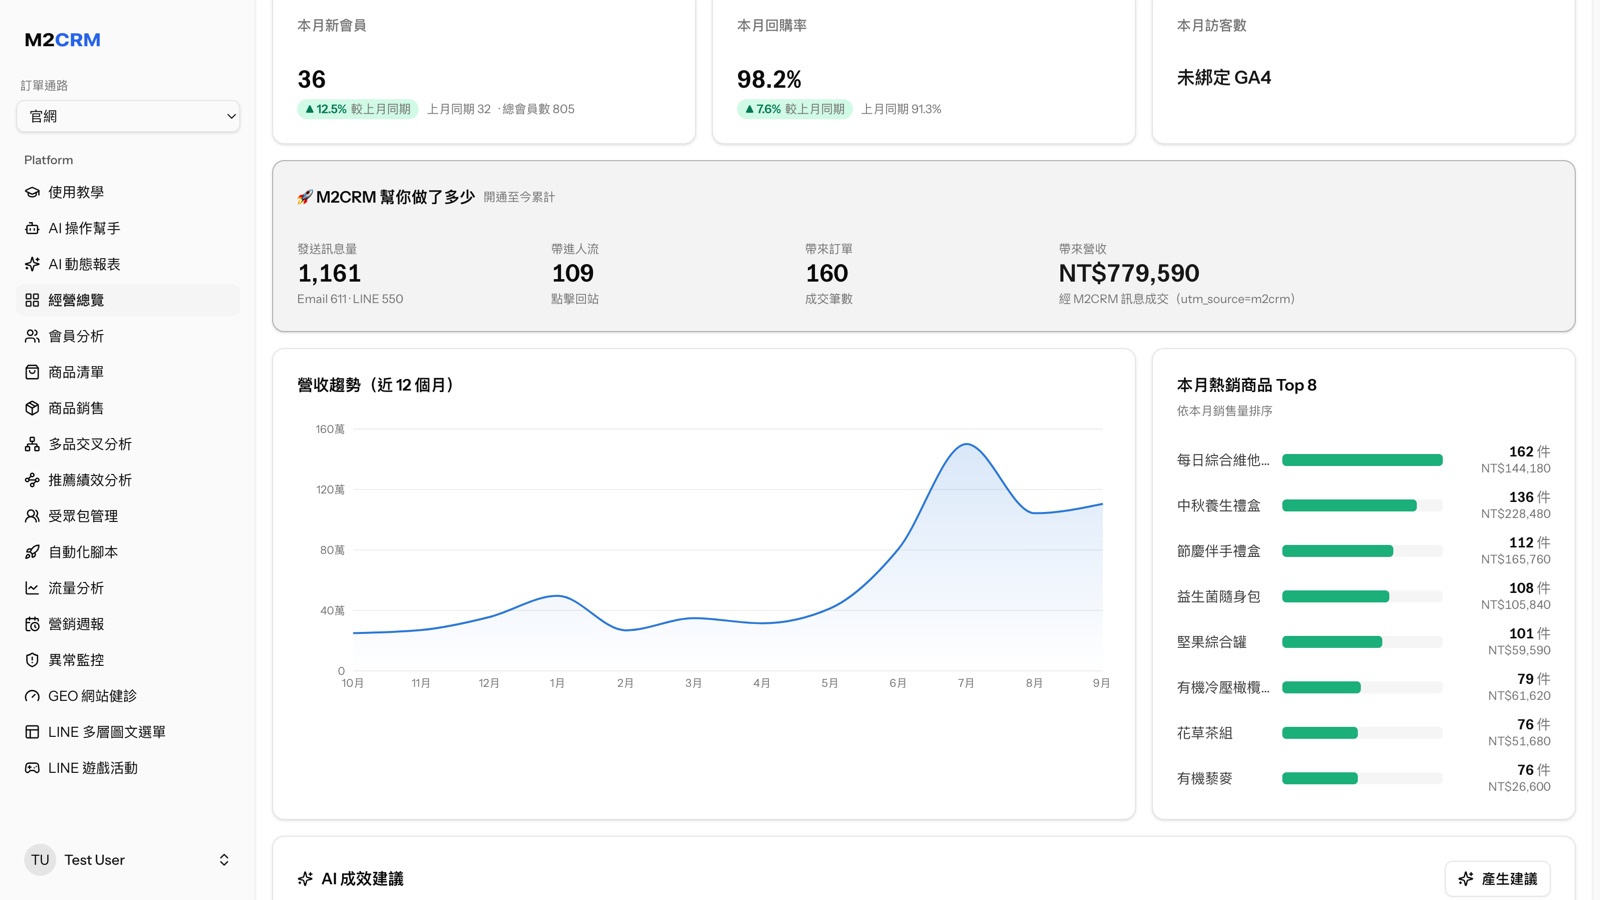Open 商品銷售 in the sidebar

click(x=128, y=408)
